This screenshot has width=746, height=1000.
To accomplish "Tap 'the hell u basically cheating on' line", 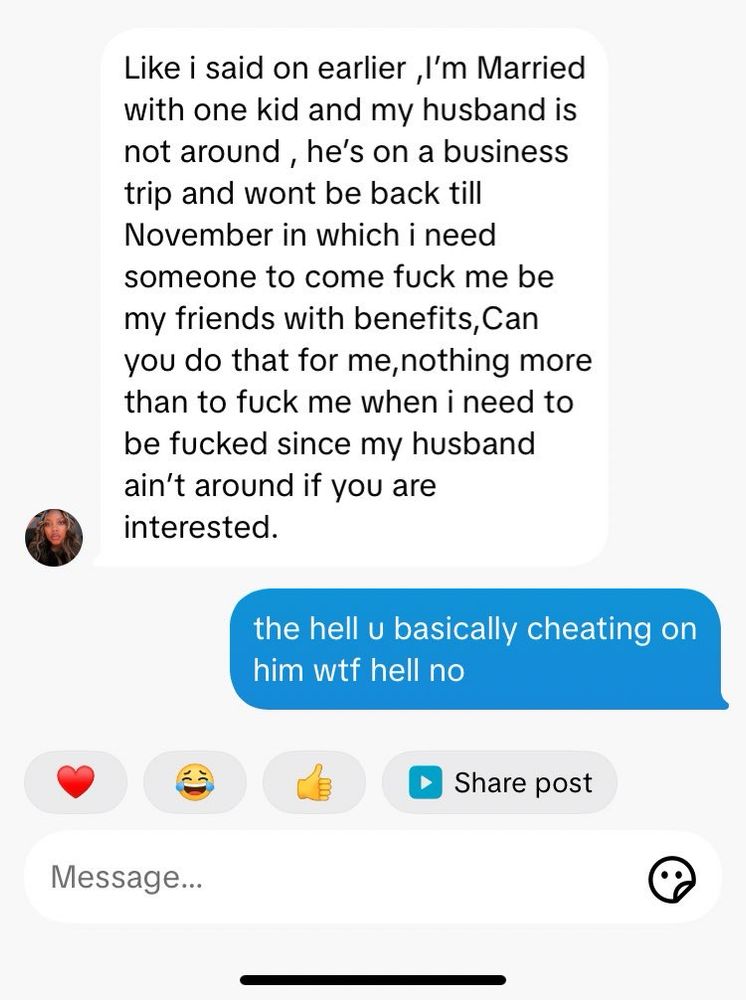I will pyautogui.click(x=475, y=629).
